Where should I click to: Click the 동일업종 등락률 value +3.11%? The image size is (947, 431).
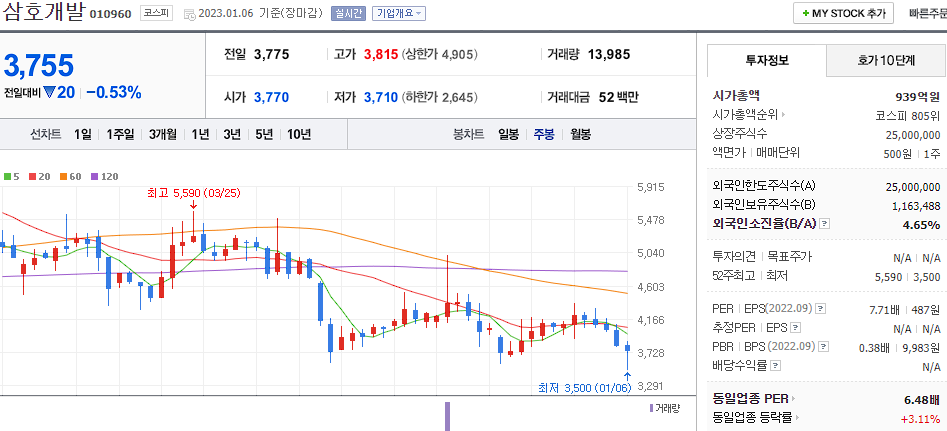[x=920, y=418]
